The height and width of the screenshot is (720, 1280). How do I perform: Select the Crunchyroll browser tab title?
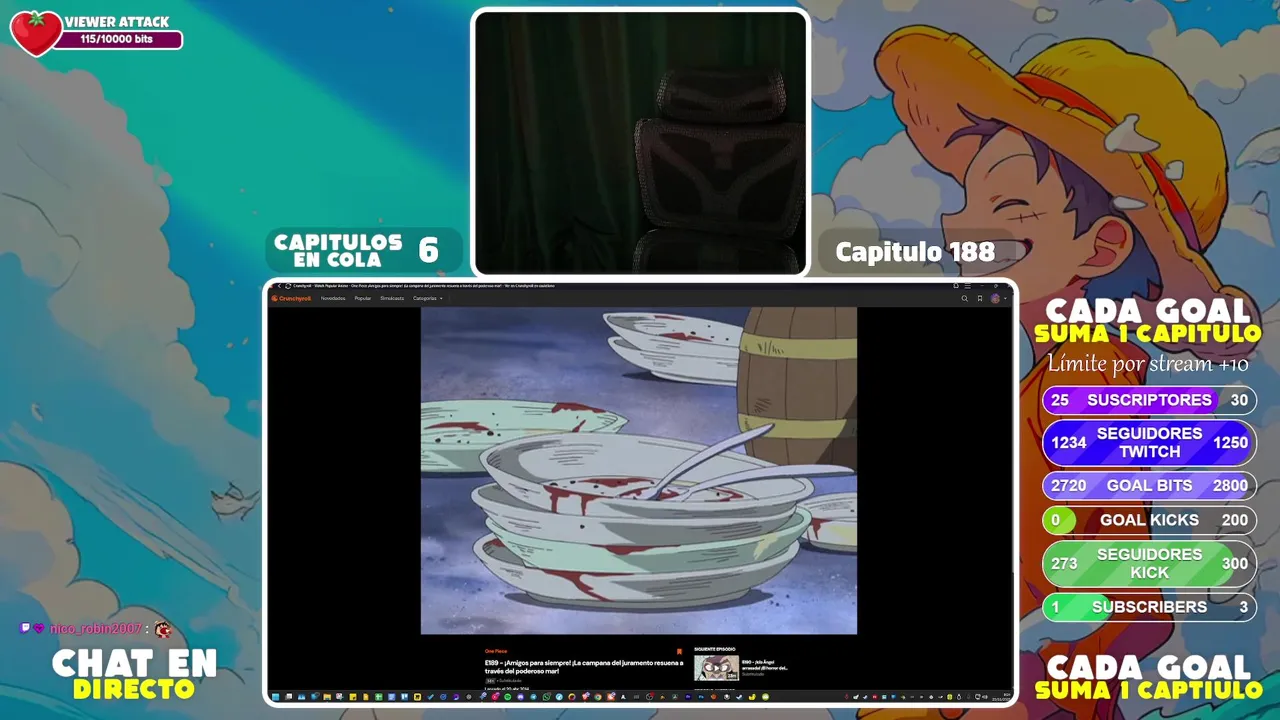pos(424,286)
